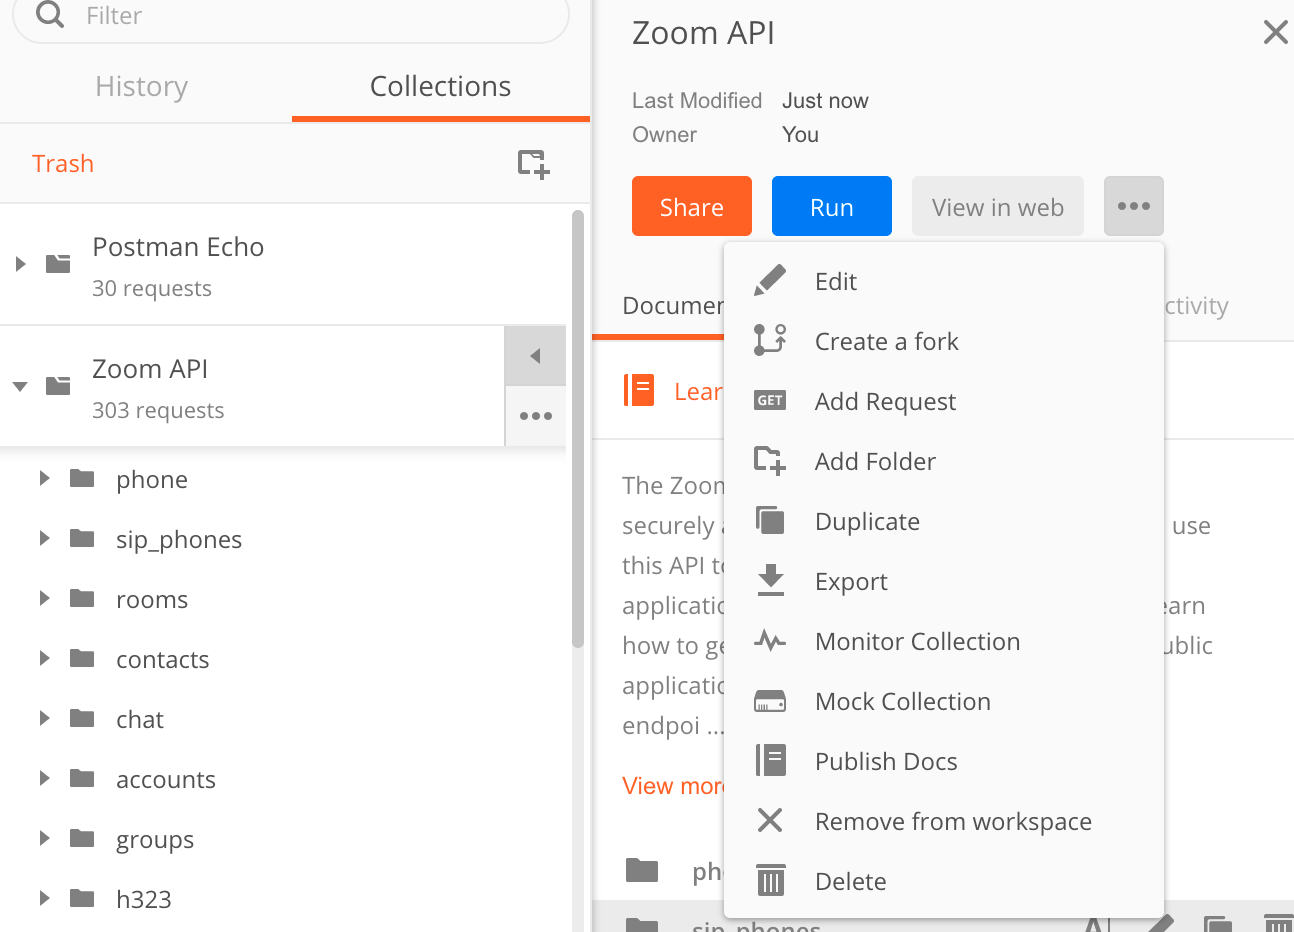
Task: Expand the accounts folder
Action: point(44,779)
